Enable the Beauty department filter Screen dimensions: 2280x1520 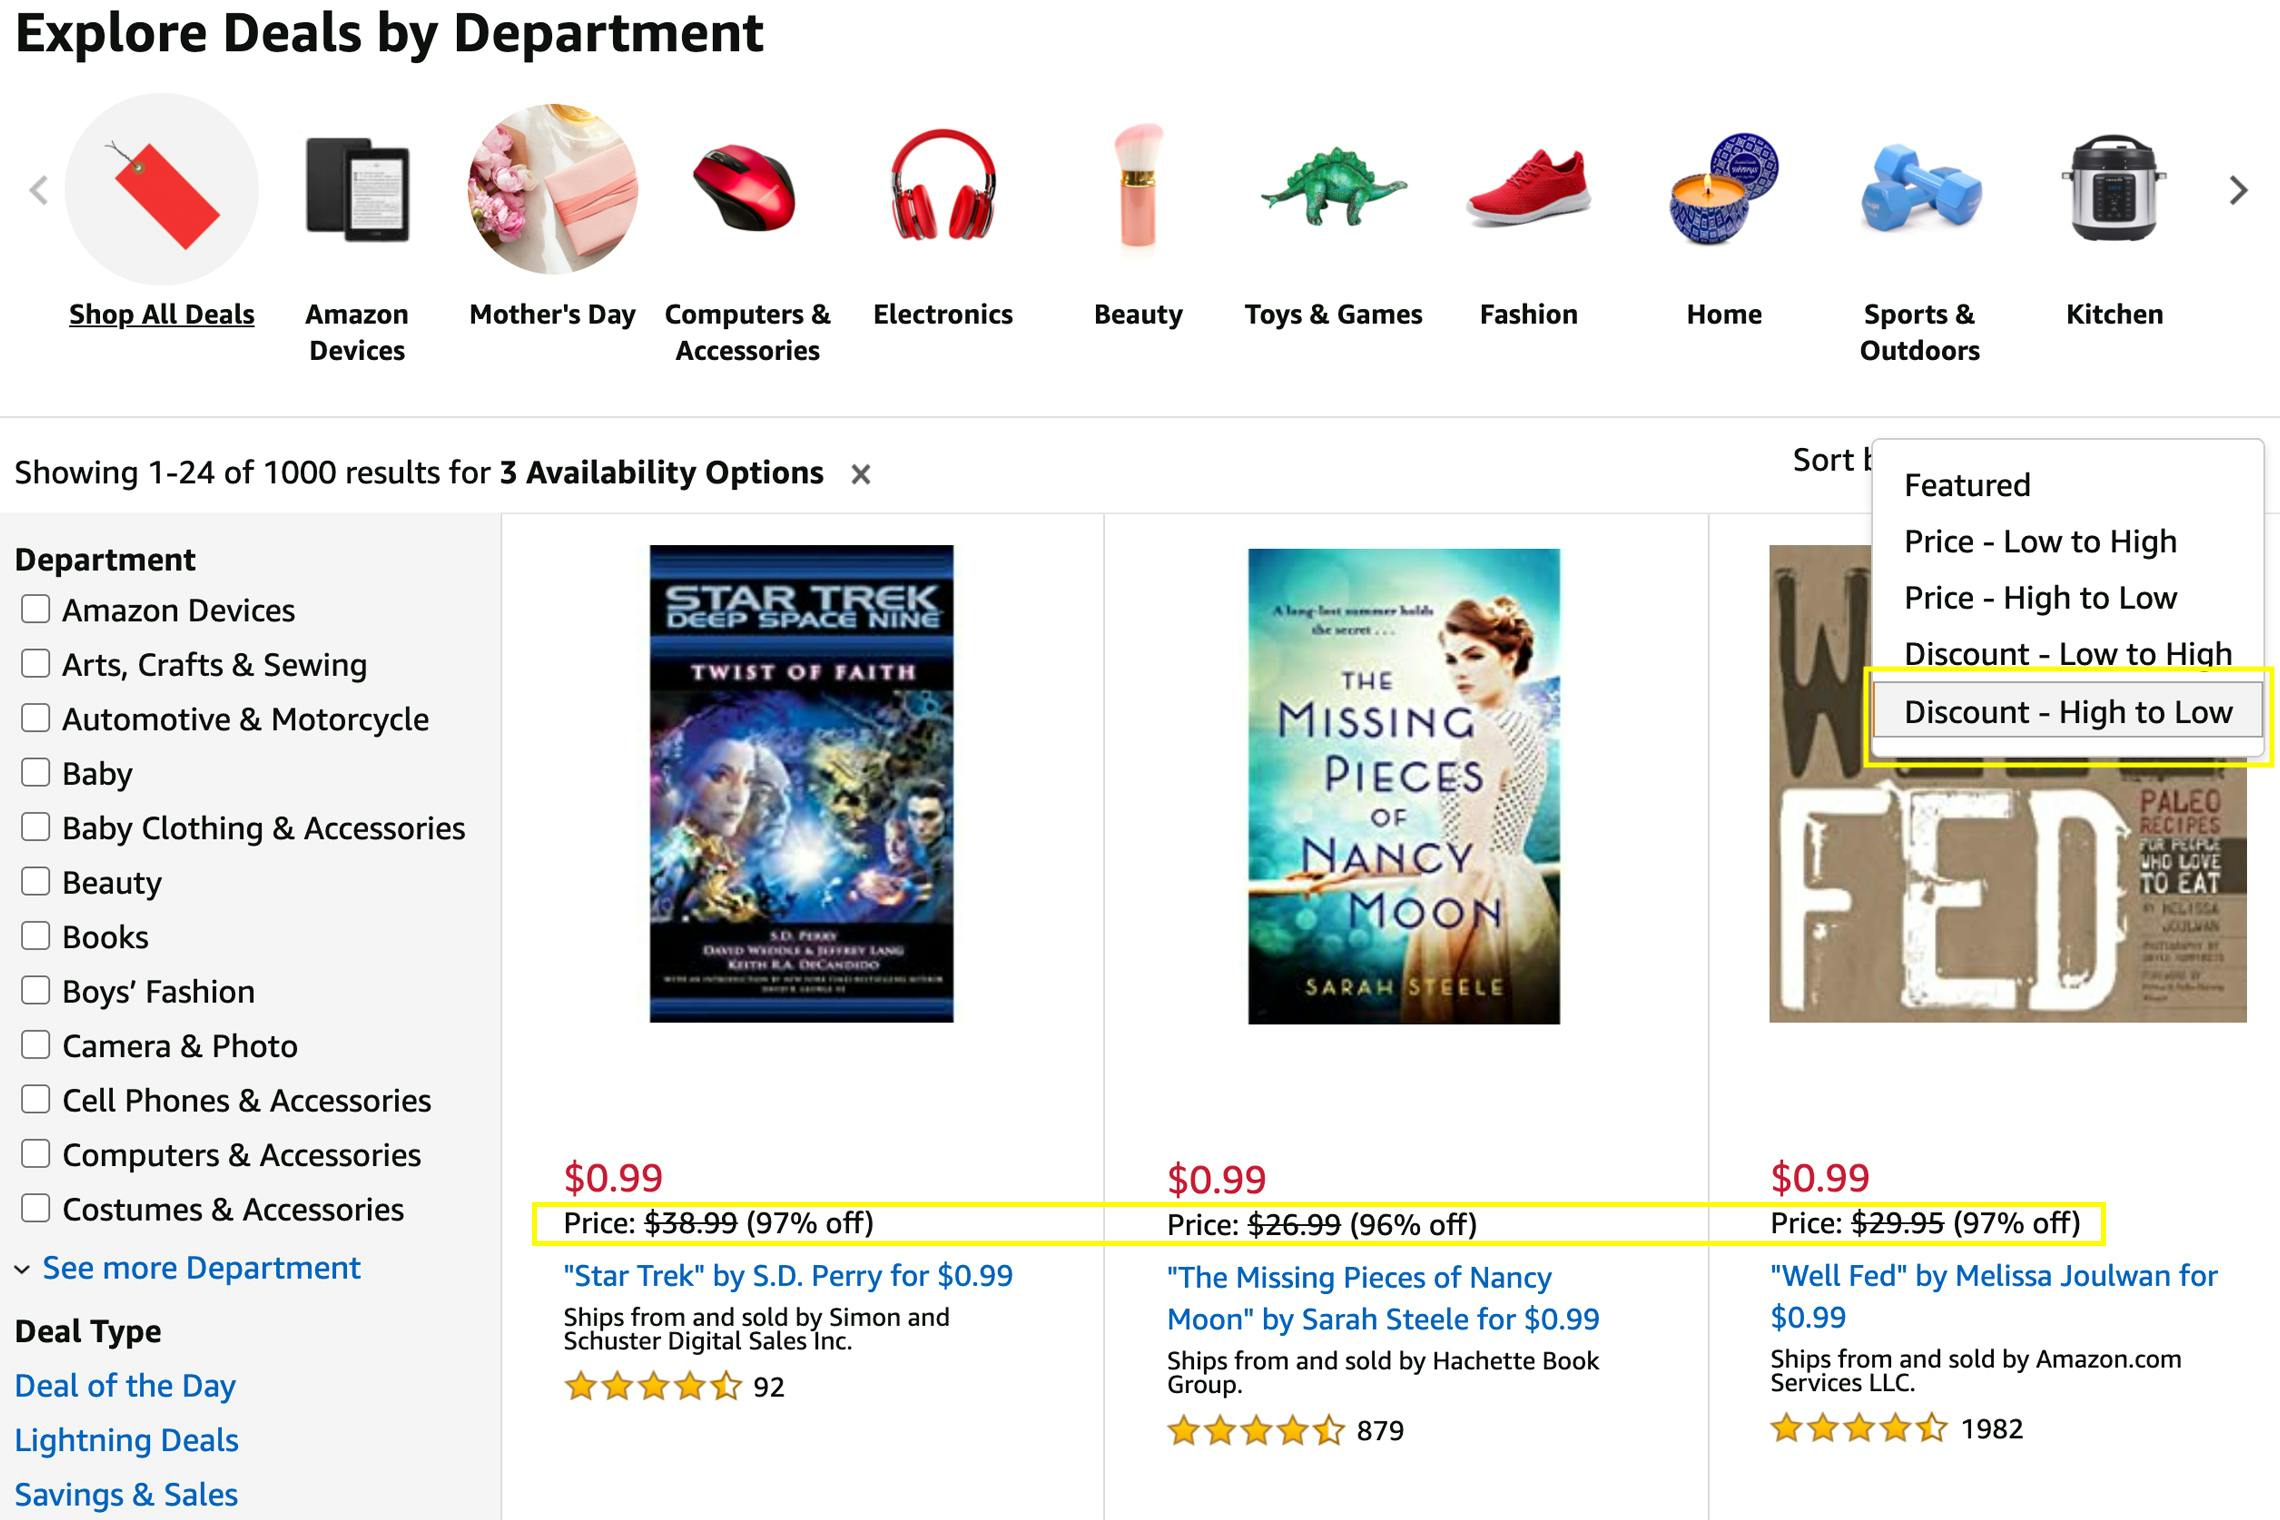(x=36, y=881)
